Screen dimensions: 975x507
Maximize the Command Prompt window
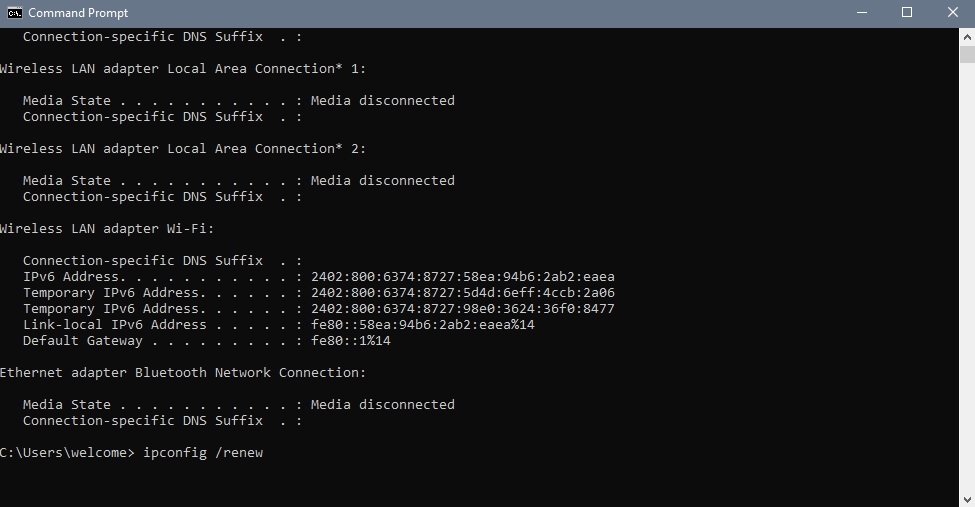click(907, 13)
